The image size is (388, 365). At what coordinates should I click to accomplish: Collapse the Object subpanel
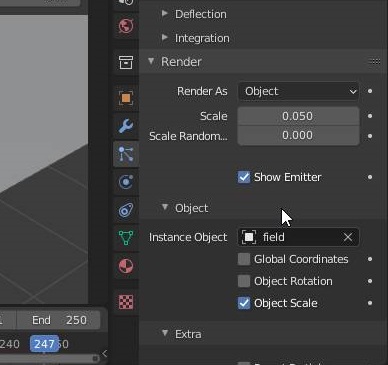[x=165, y=207]
